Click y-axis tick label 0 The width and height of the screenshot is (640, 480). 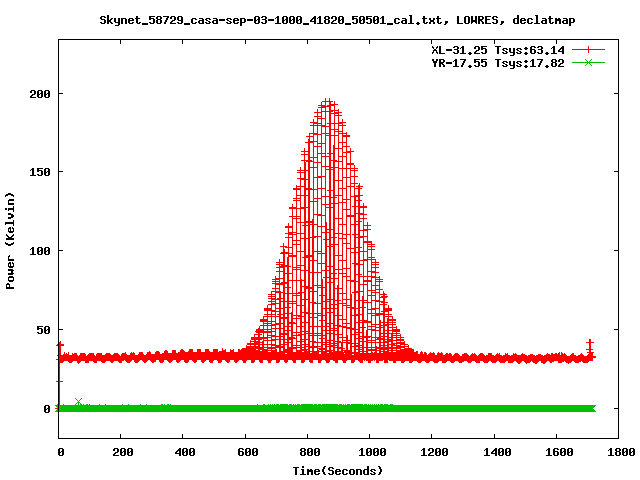47,409
